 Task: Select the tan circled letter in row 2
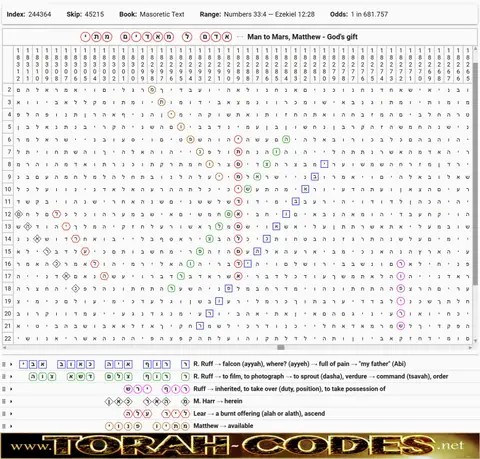click(x=152, y=90)
